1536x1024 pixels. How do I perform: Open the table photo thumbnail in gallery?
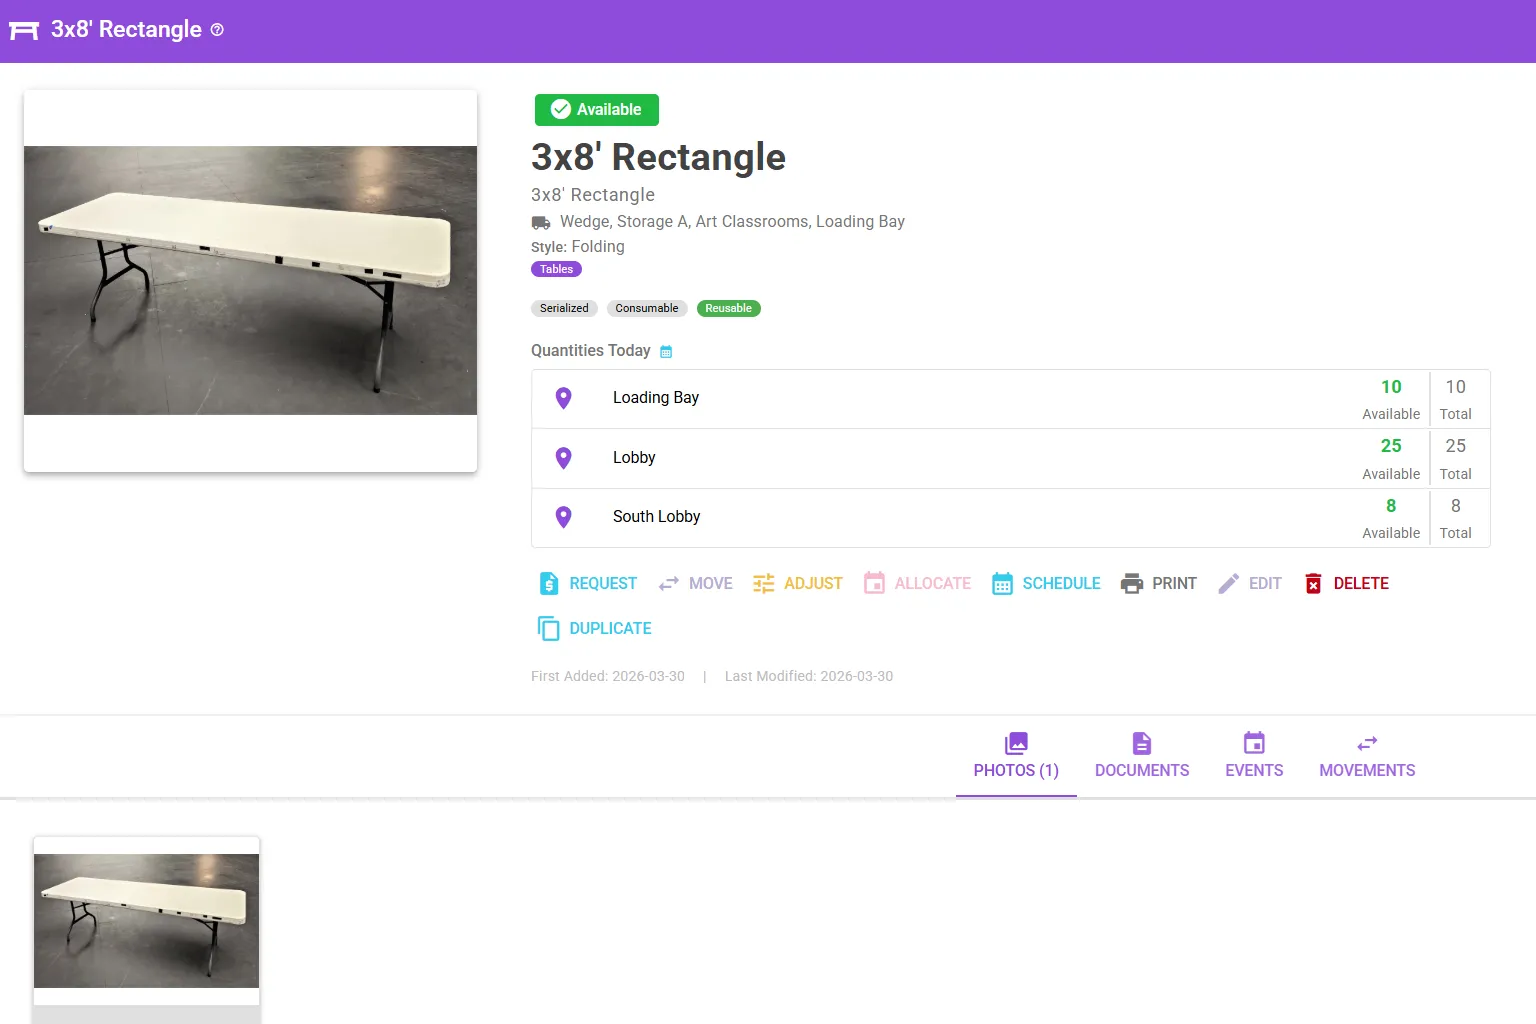pyautogui.click(x=146, y=921)
